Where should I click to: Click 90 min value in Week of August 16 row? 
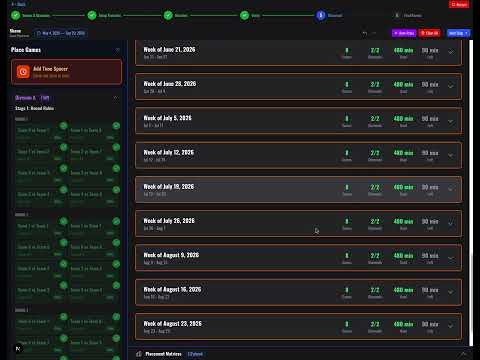430,290
